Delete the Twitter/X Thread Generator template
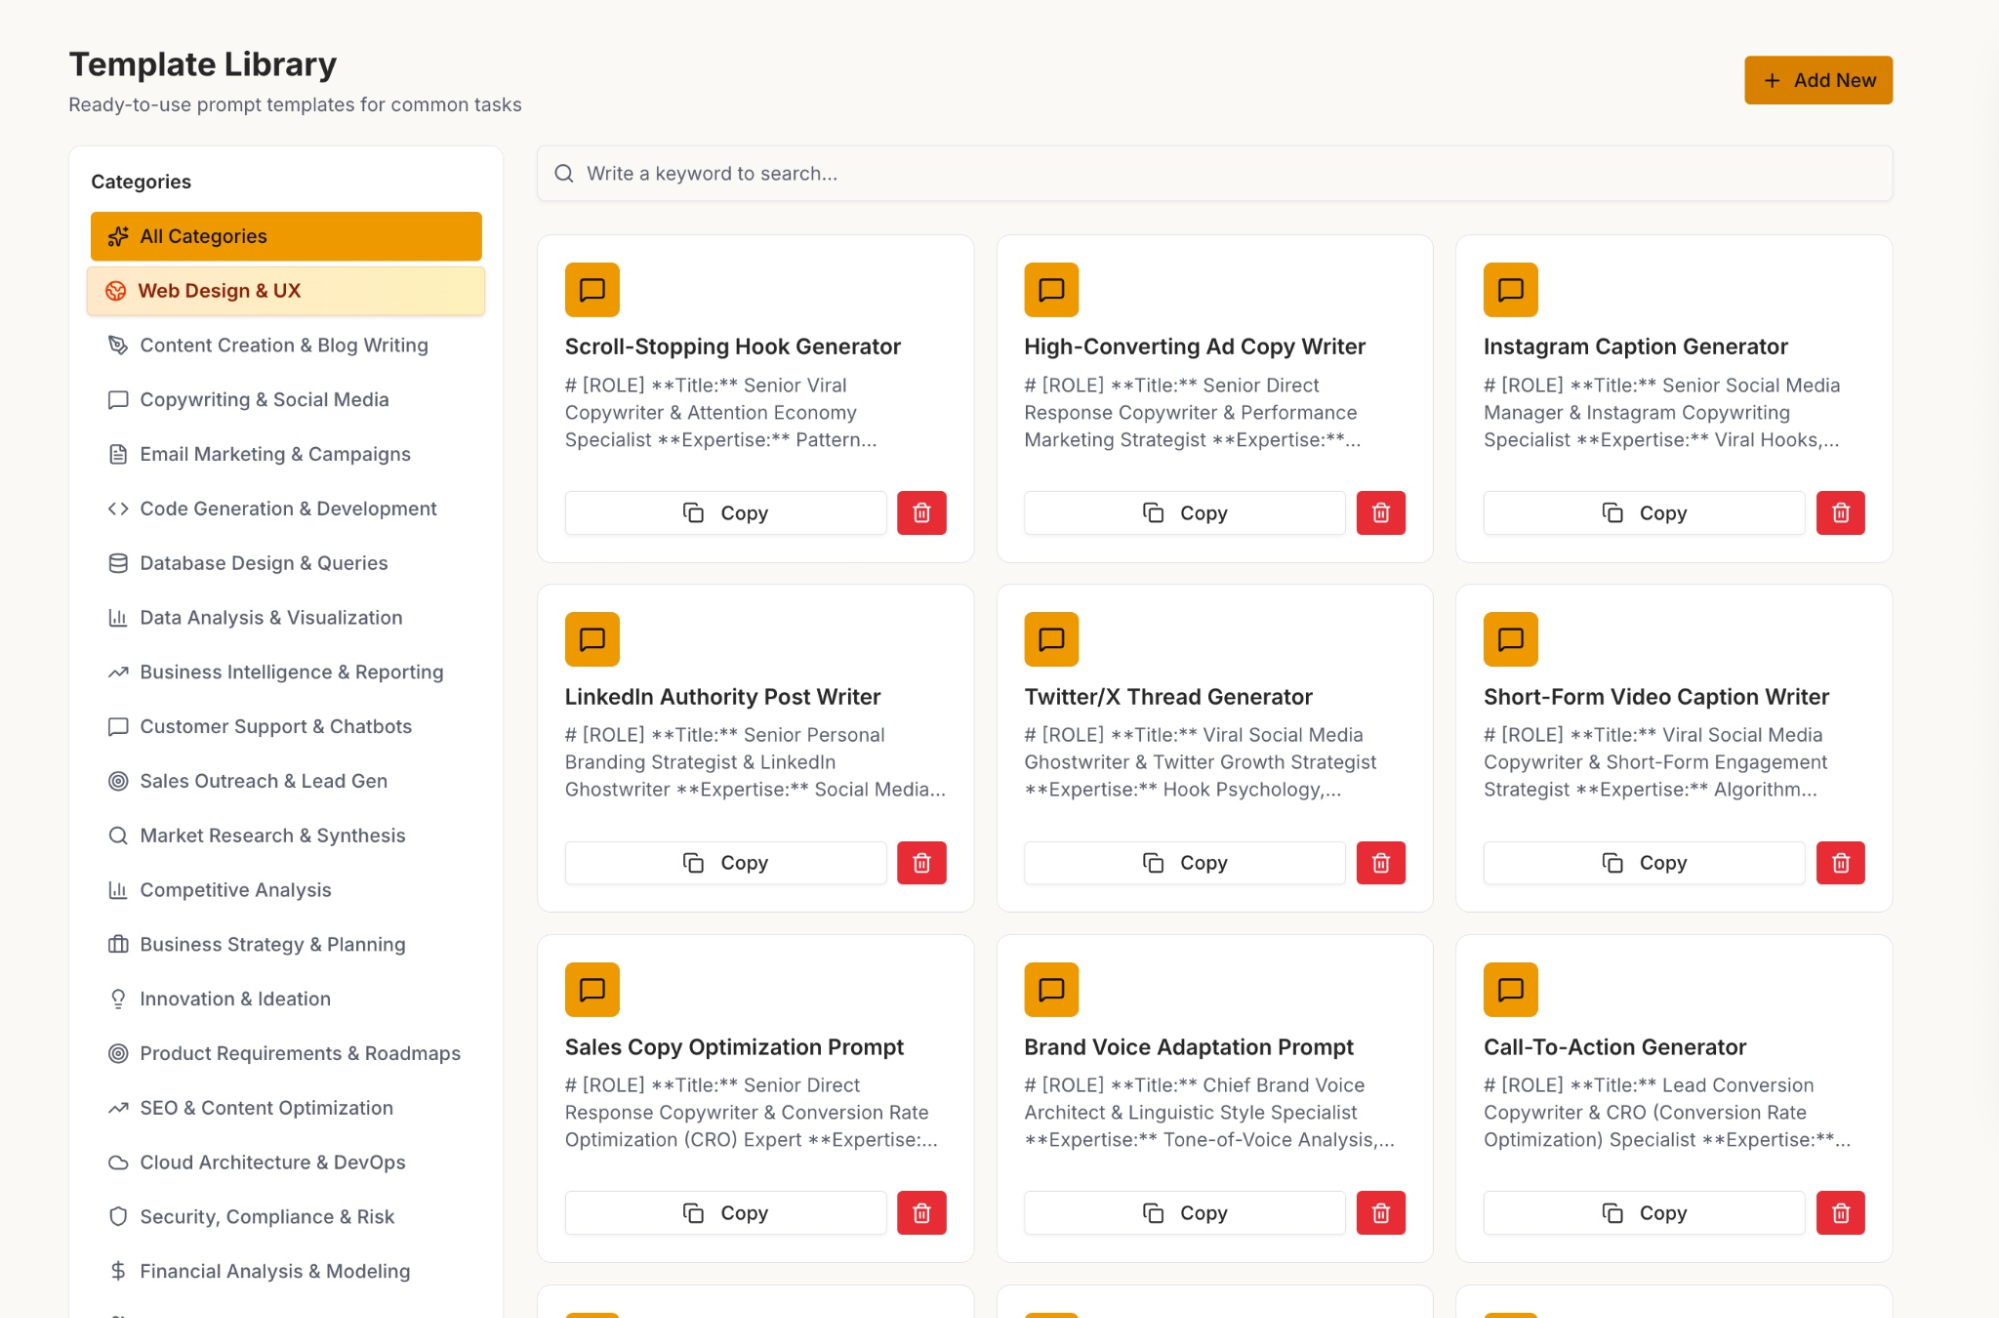Image resolution: width=1999 pixels, height=1318 pixels. [x=1381, y=863]
